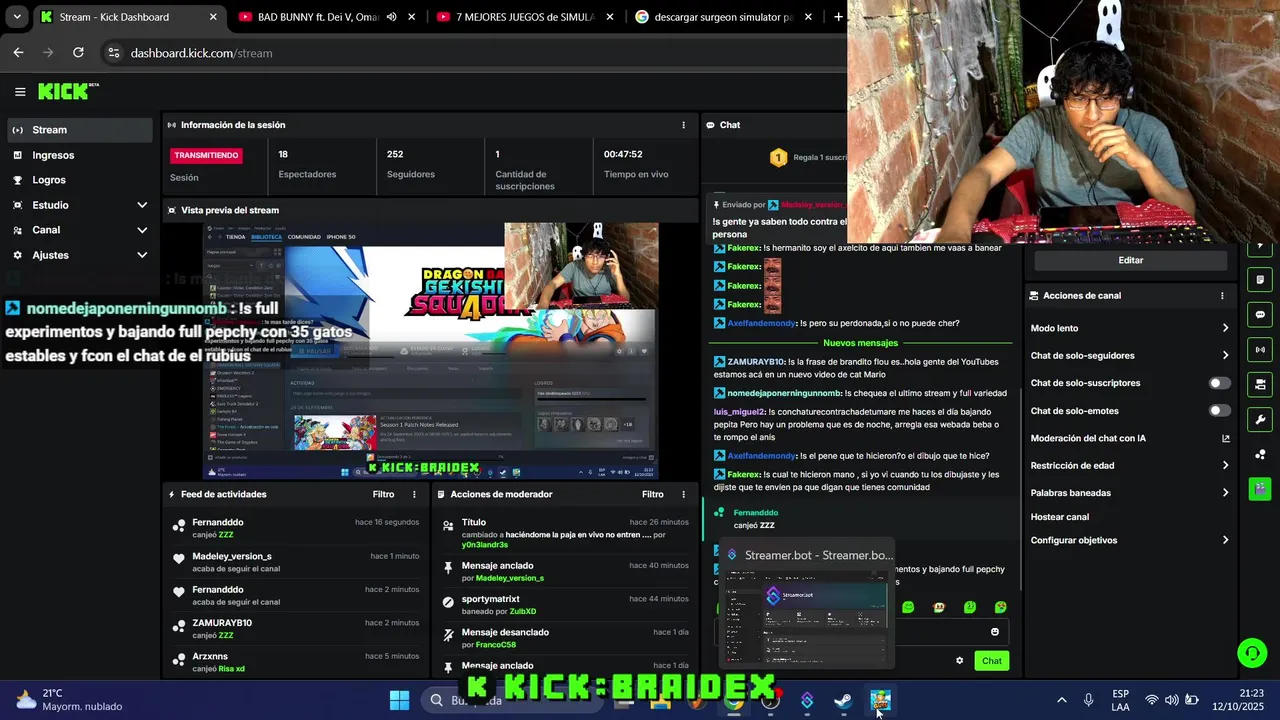This screenshot has height=720, width=1280.
Task: Toggle Chat de solo-emotes switch
Action: tap(1220, 411)
